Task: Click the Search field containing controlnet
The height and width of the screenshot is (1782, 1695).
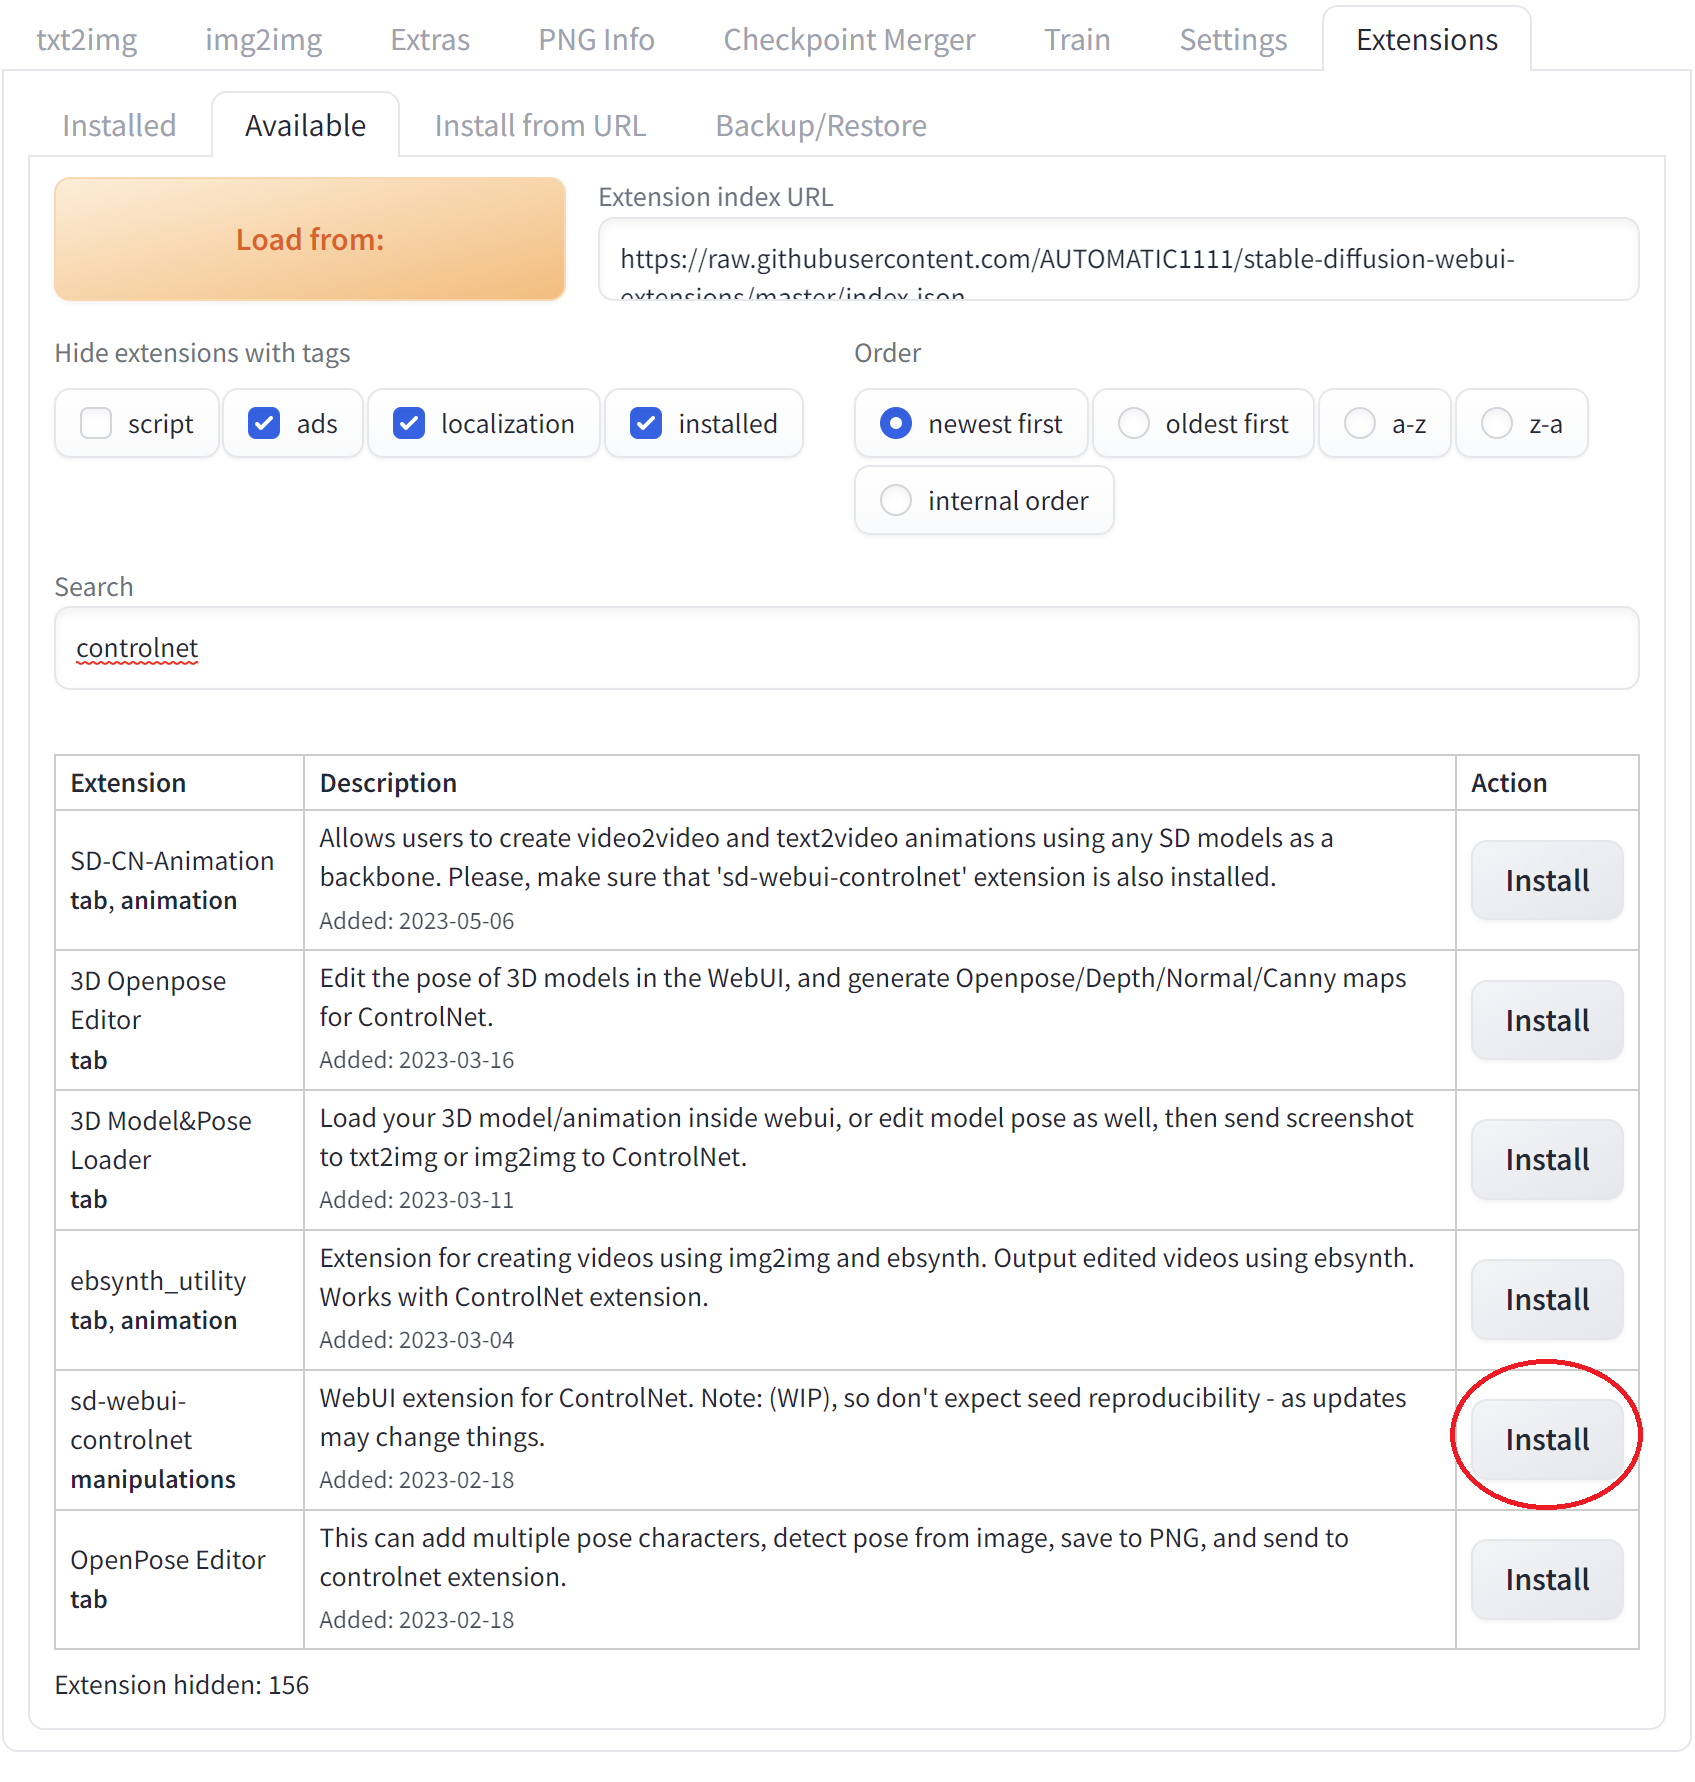Action: pos(846,648)
